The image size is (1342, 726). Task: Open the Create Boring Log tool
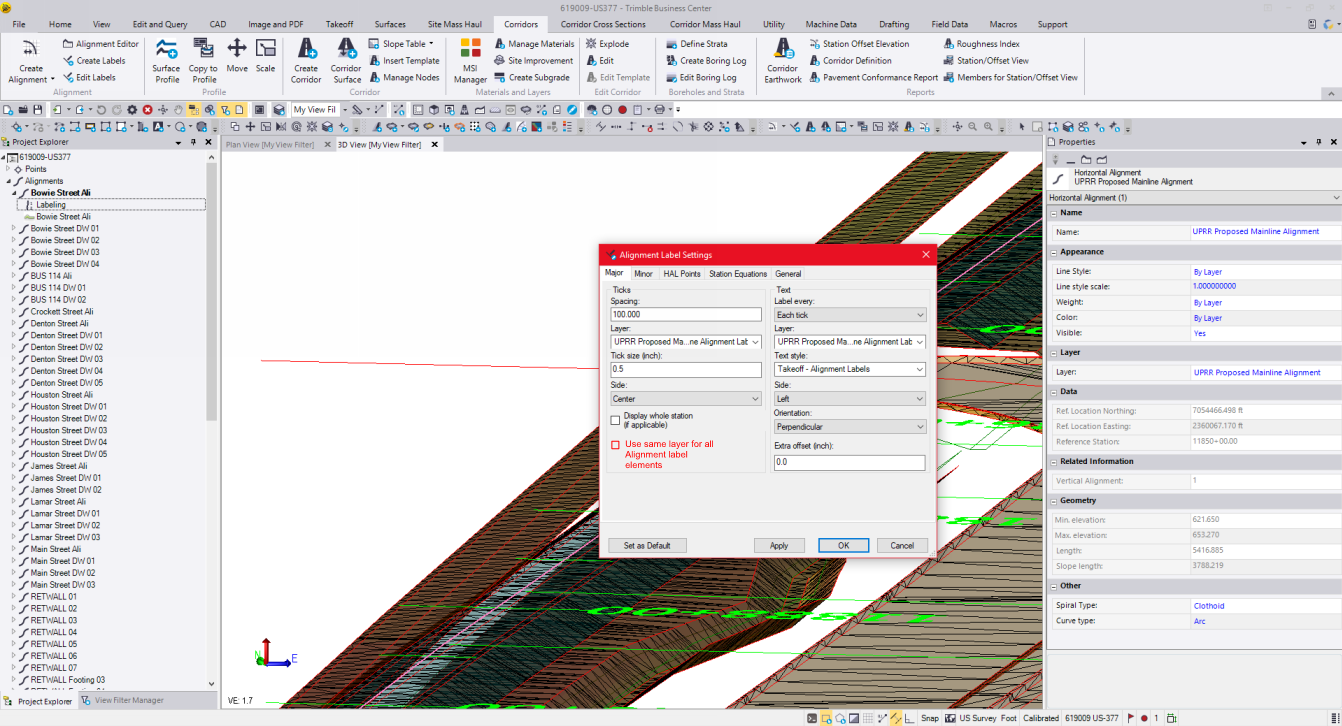tap(706, 61)
